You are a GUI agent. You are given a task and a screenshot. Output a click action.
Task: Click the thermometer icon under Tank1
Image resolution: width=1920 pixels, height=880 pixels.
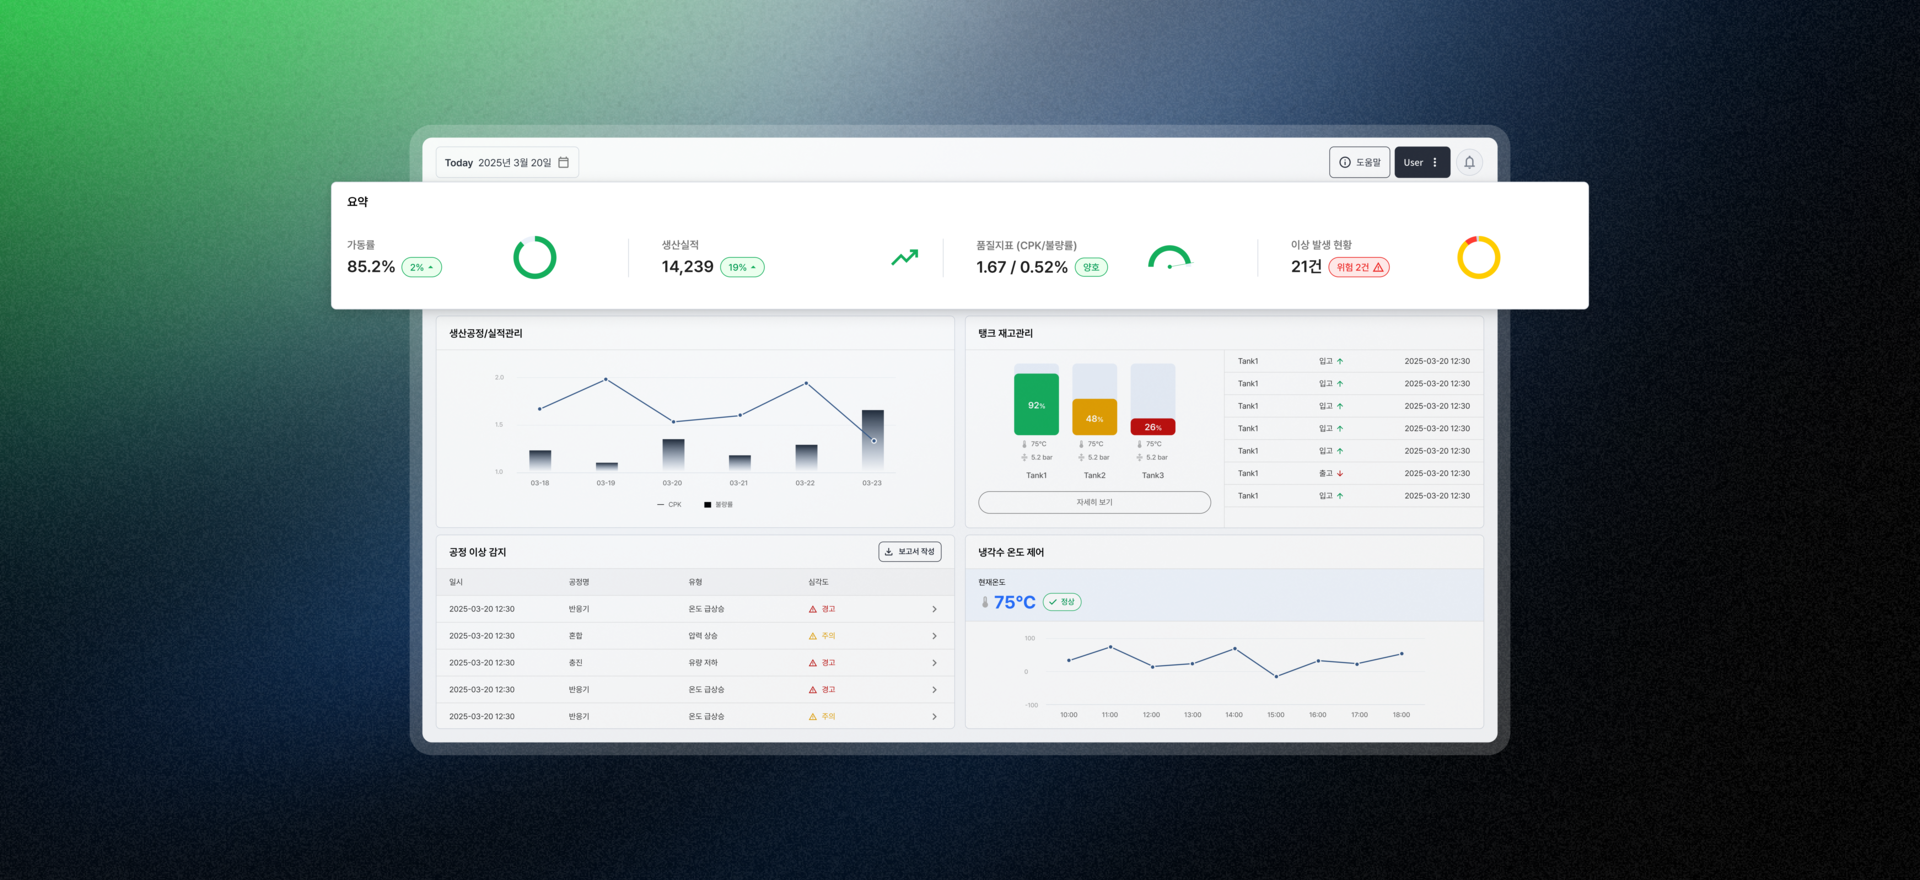[x=1024, y=444]
